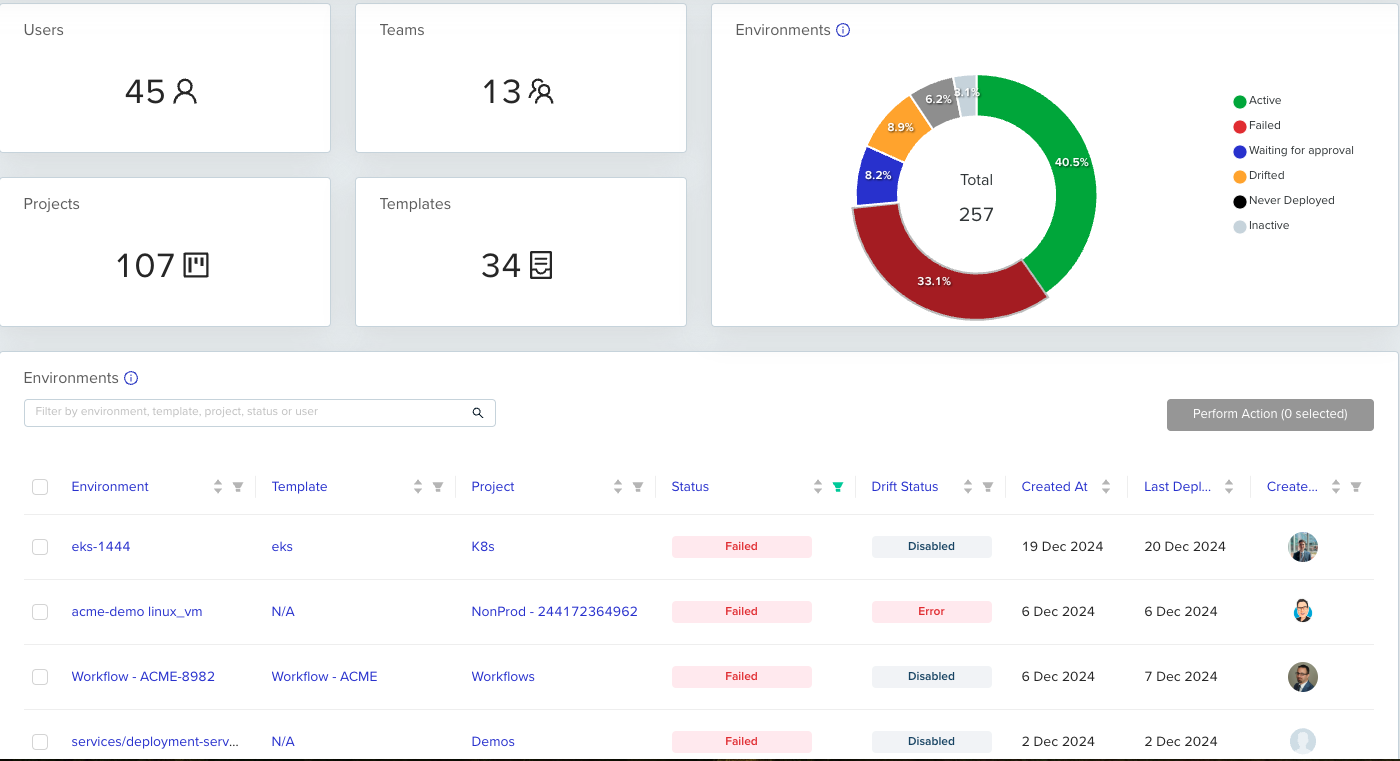Click the info icon beside the Environments chart title
The width and height of the screenshot is (1400, 761).
tap(843, 30)
